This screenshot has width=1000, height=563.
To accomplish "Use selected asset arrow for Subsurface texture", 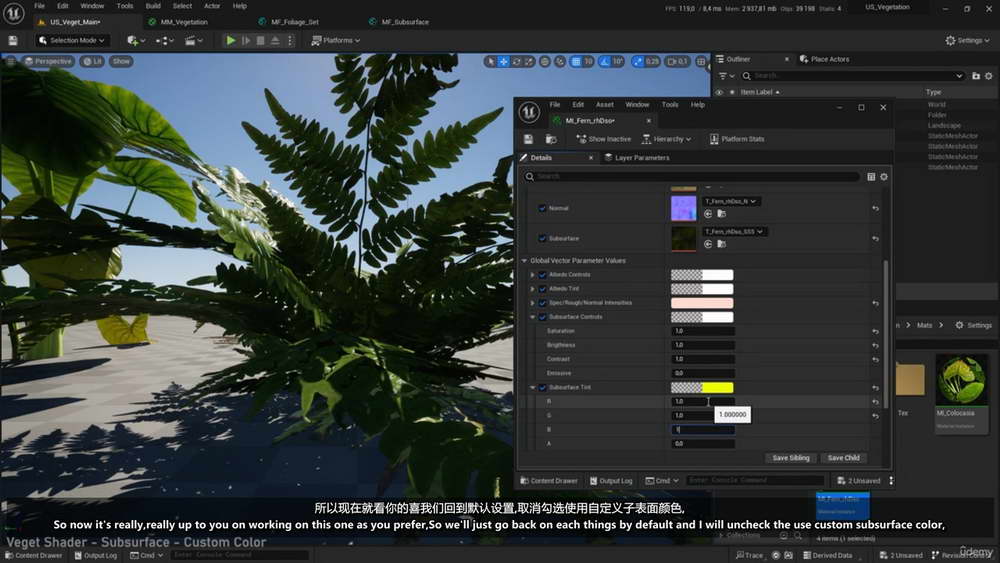I will [708, 244].
